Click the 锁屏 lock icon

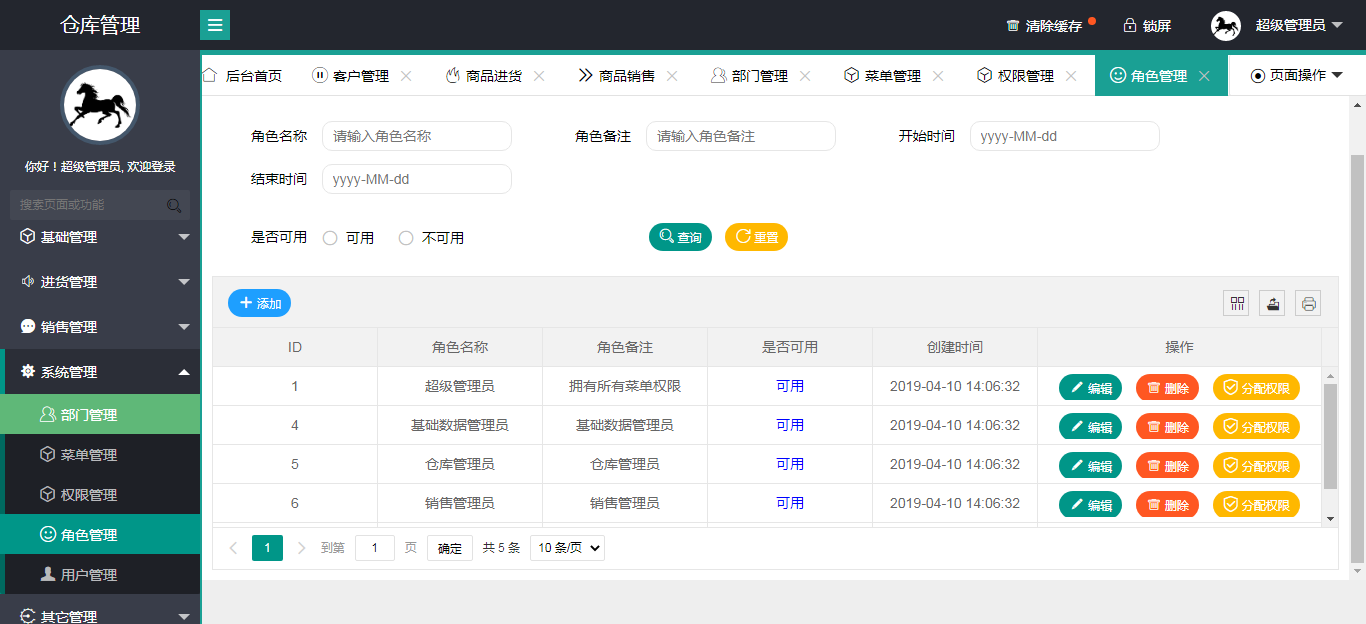coord(1130,25)
